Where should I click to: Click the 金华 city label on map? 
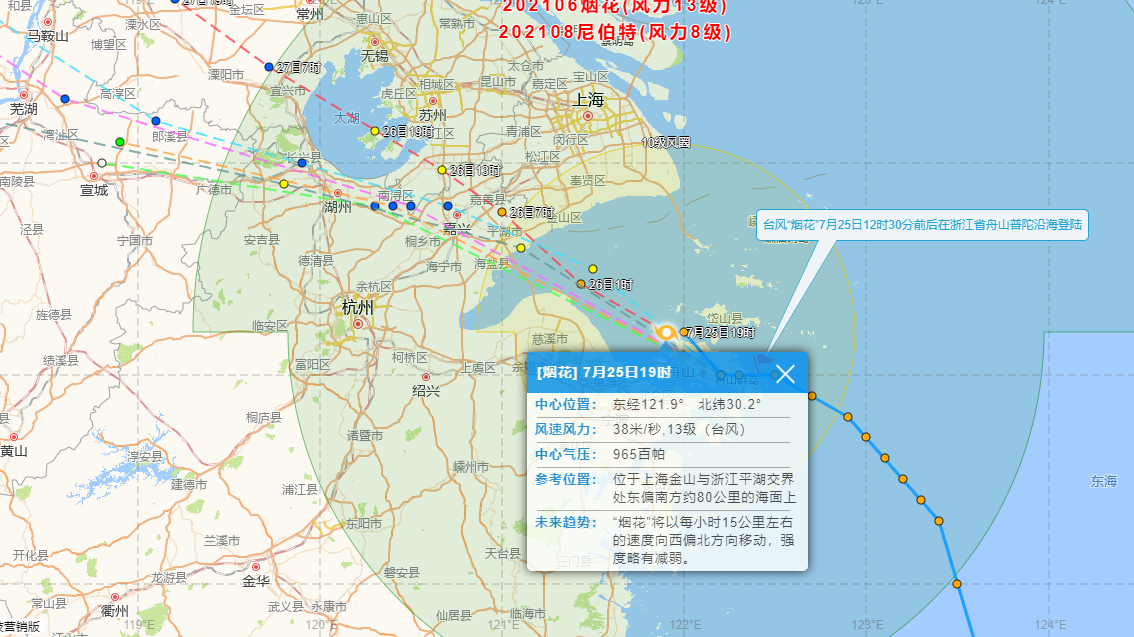[x=256, y=581]
